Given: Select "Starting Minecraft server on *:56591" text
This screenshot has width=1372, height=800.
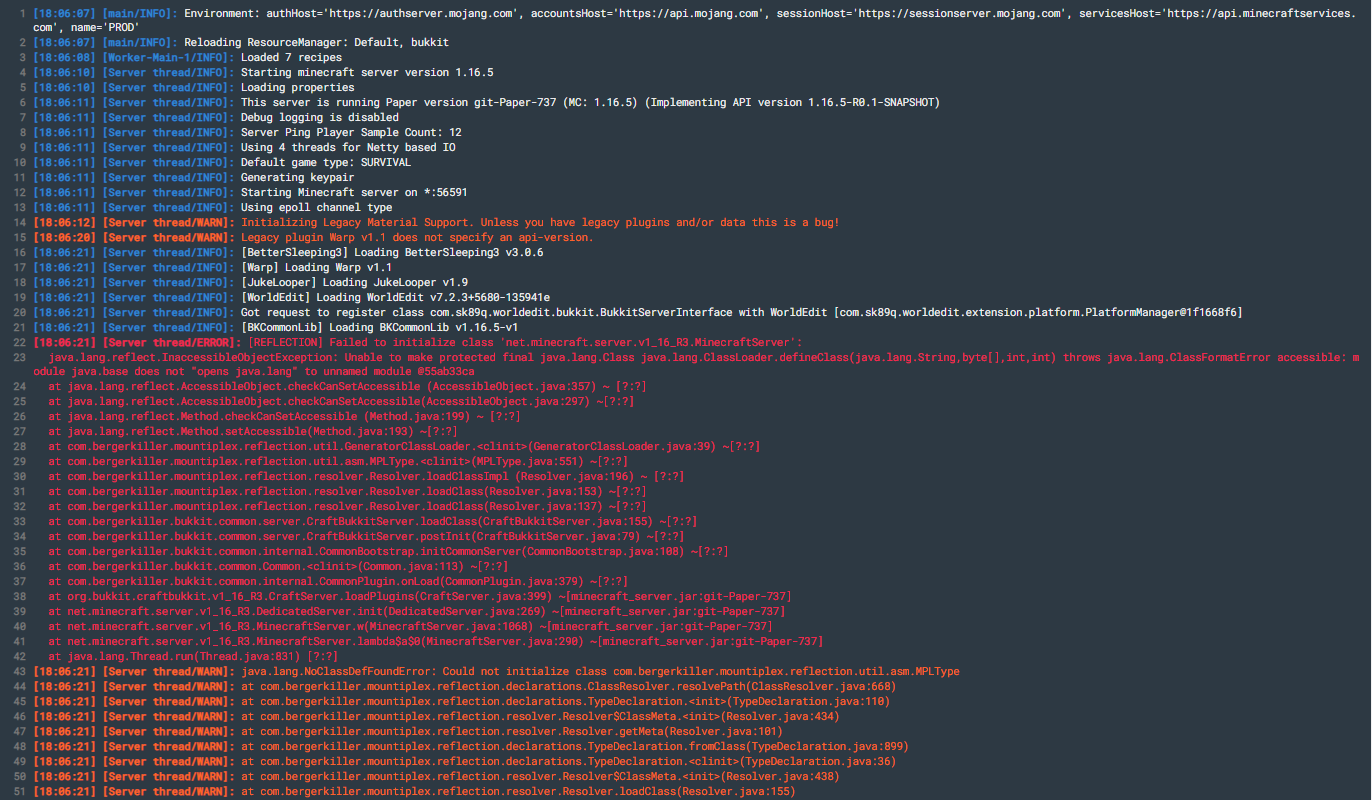Looking at the screenshot, I should click(x=354, y=193).
